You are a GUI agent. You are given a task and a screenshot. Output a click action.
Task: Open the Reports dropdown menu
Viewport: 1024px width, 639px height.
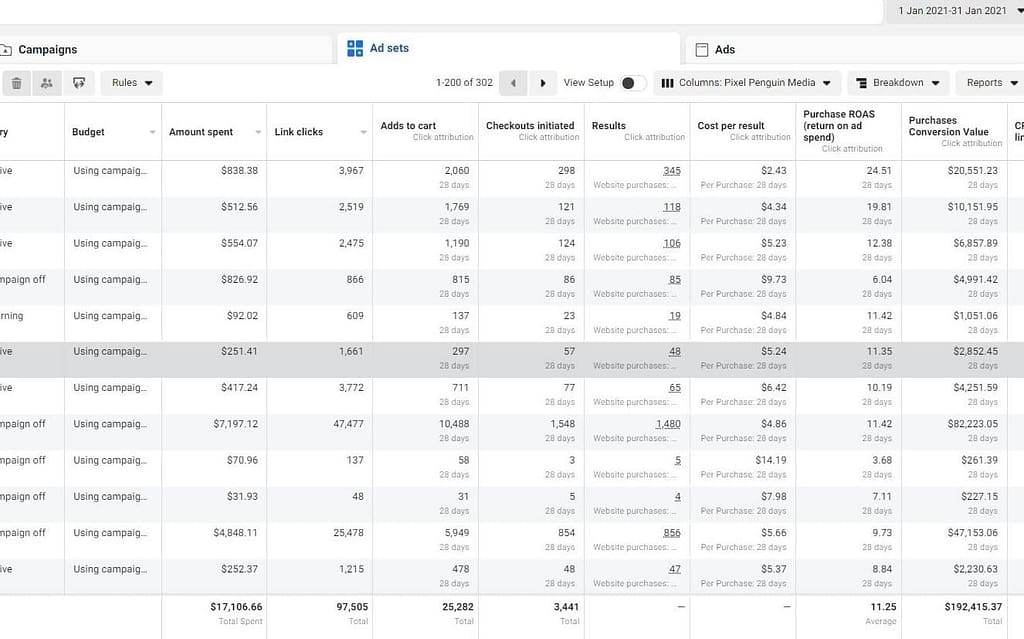coord(991,83)
